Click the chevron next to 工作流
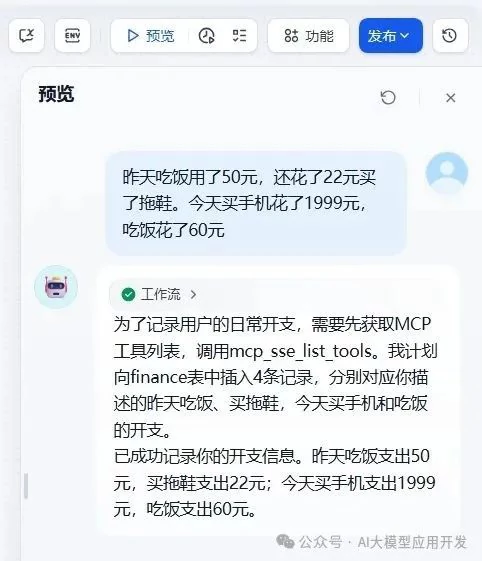The height and width of the screenshot is (561, 482). [193, 294]
